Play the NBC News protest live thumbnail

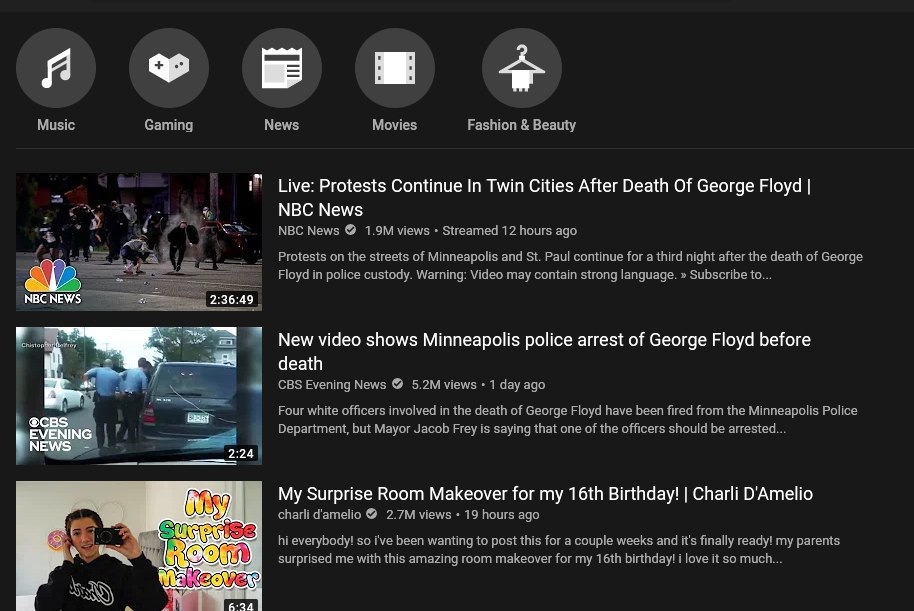tap(139, 241)
